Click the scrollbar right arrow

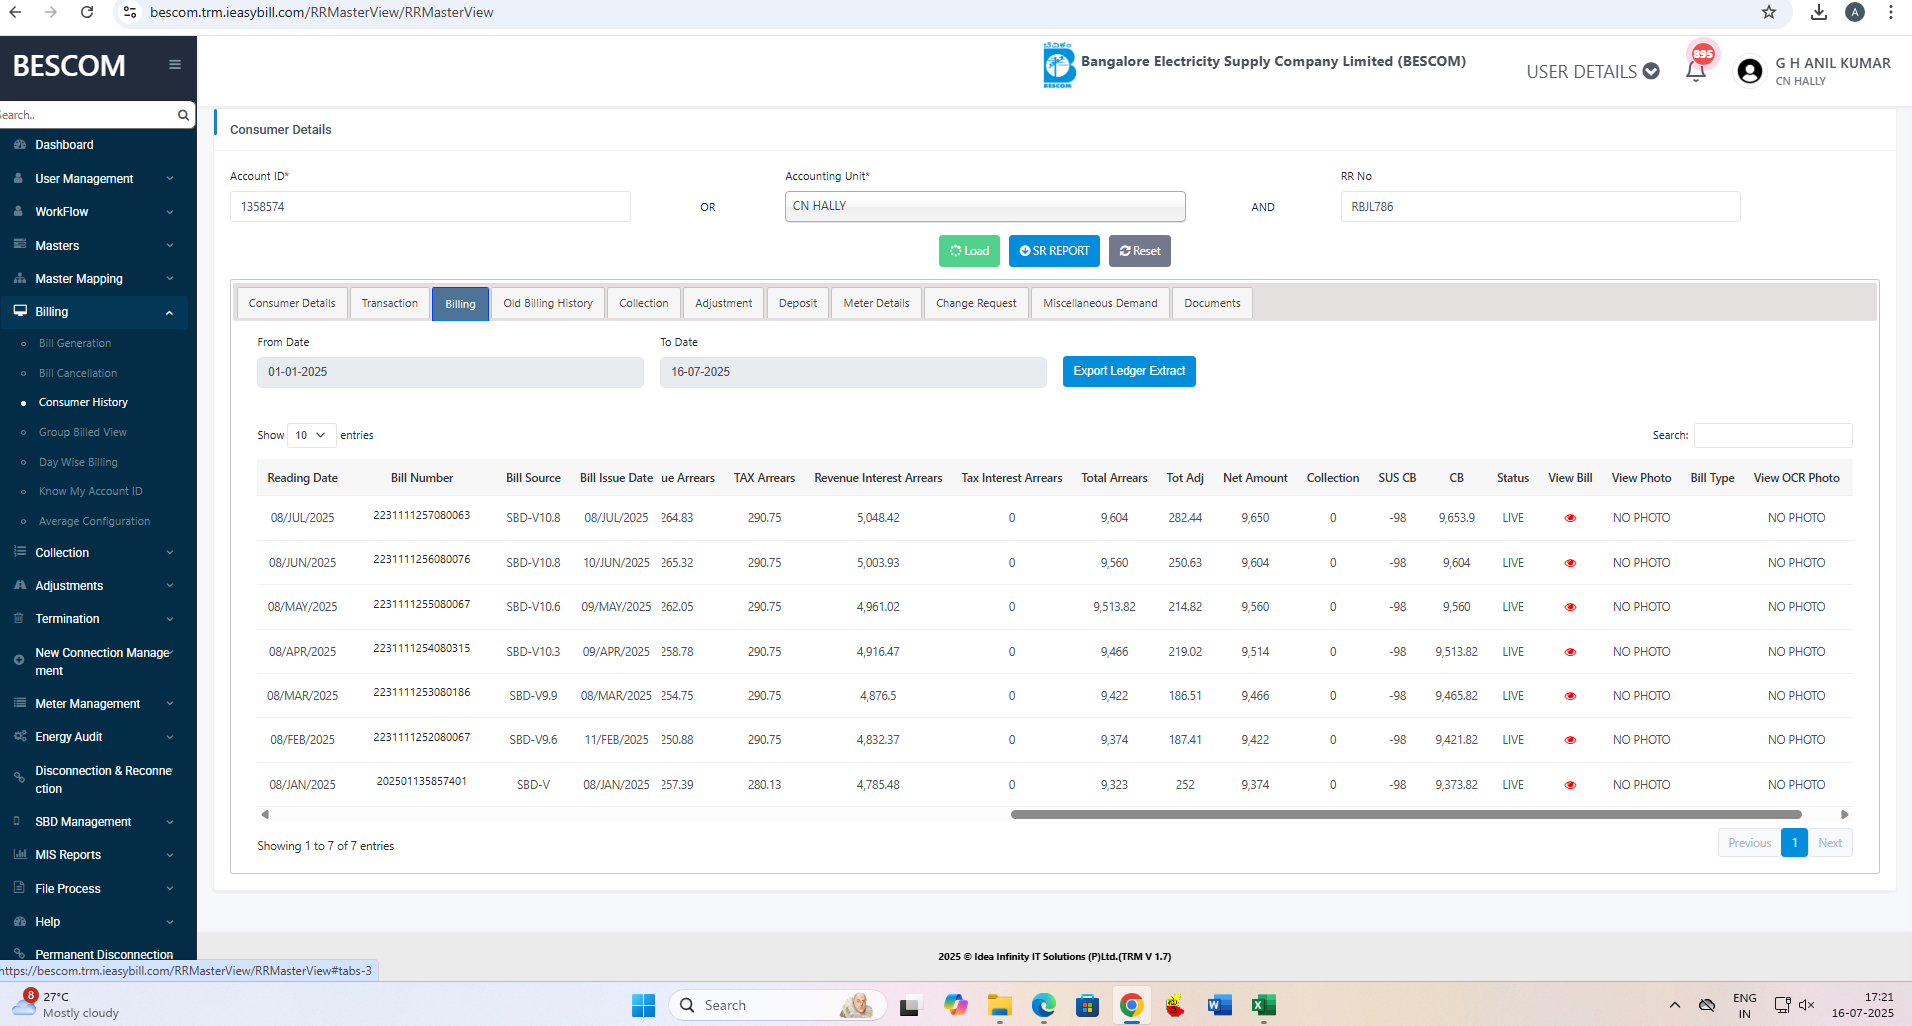(x=1845, y=815)
